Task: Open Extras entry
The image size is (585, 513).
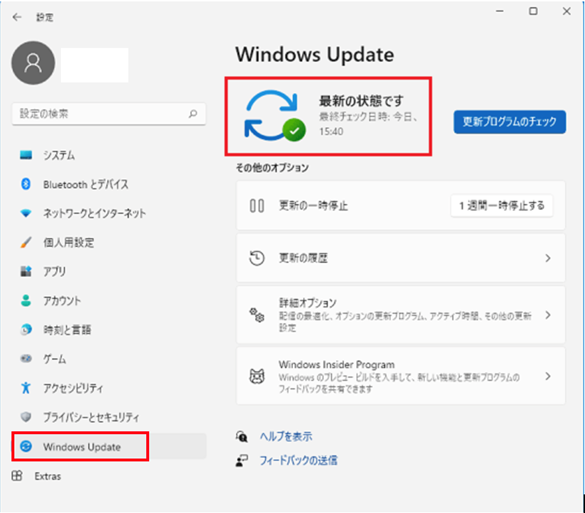Action: pos(48,476)
